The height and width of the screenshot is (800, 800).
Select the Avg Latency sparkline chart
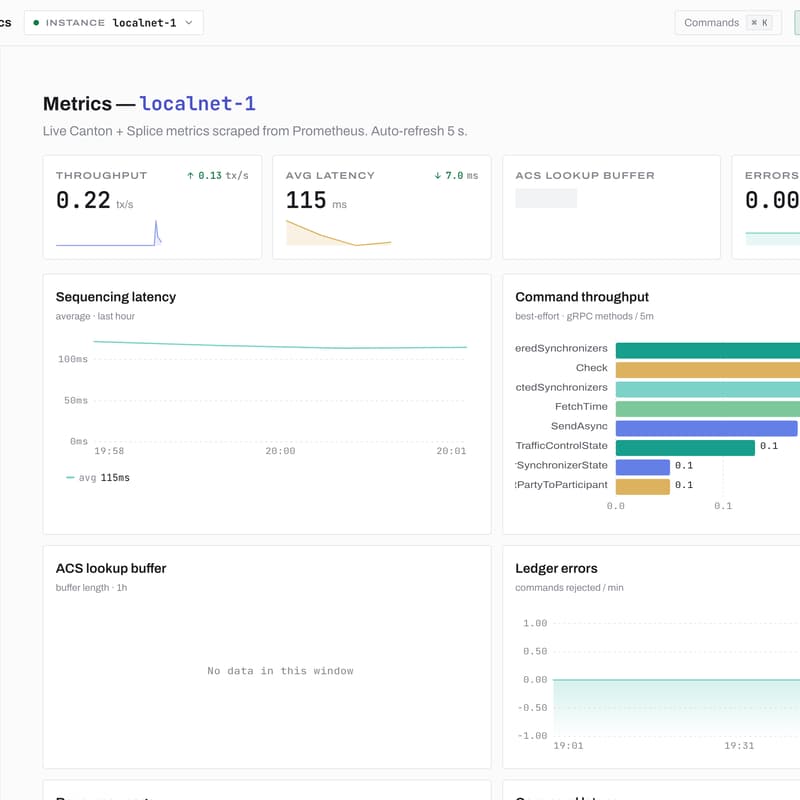(x=339, y=233)
